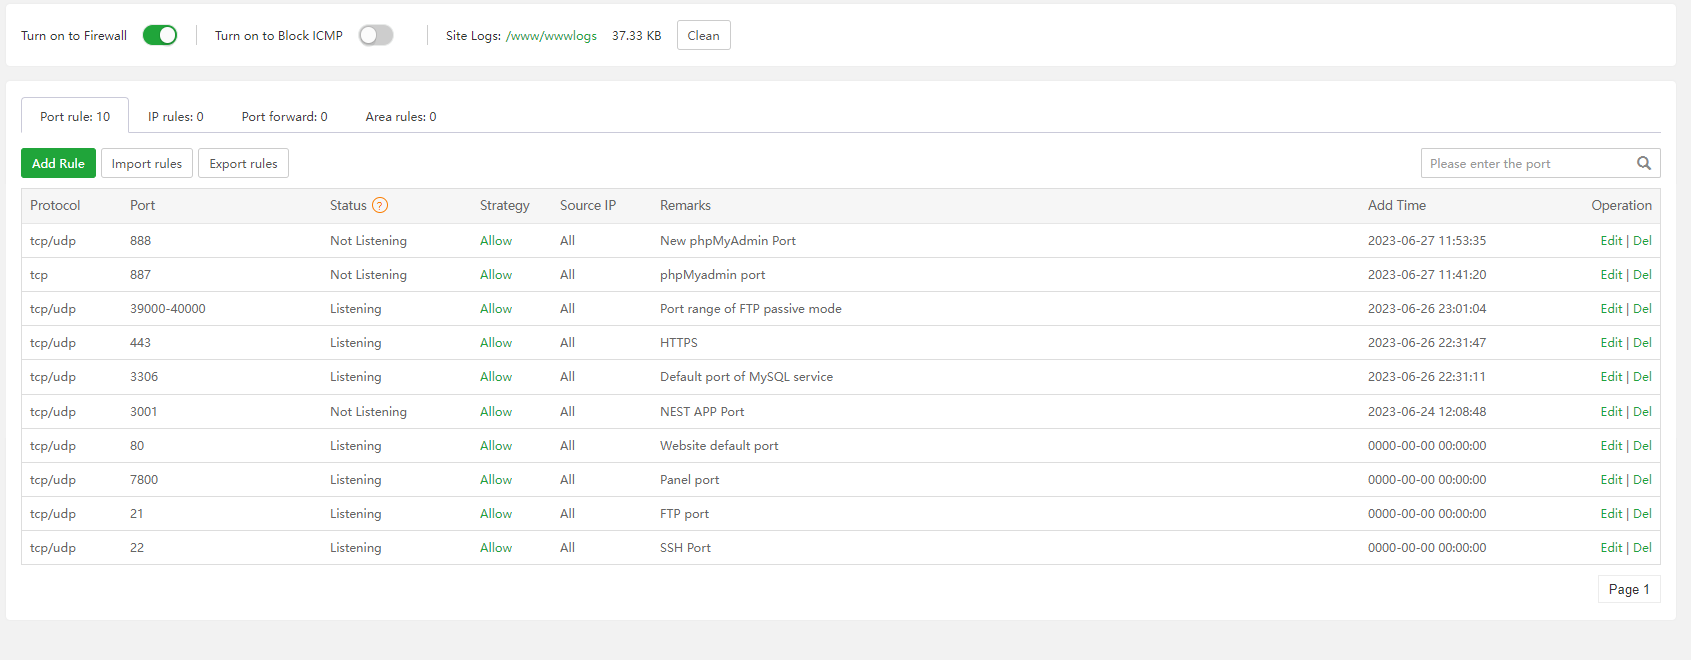Edit the HTTPS port 443 rule

point(1610,343)
